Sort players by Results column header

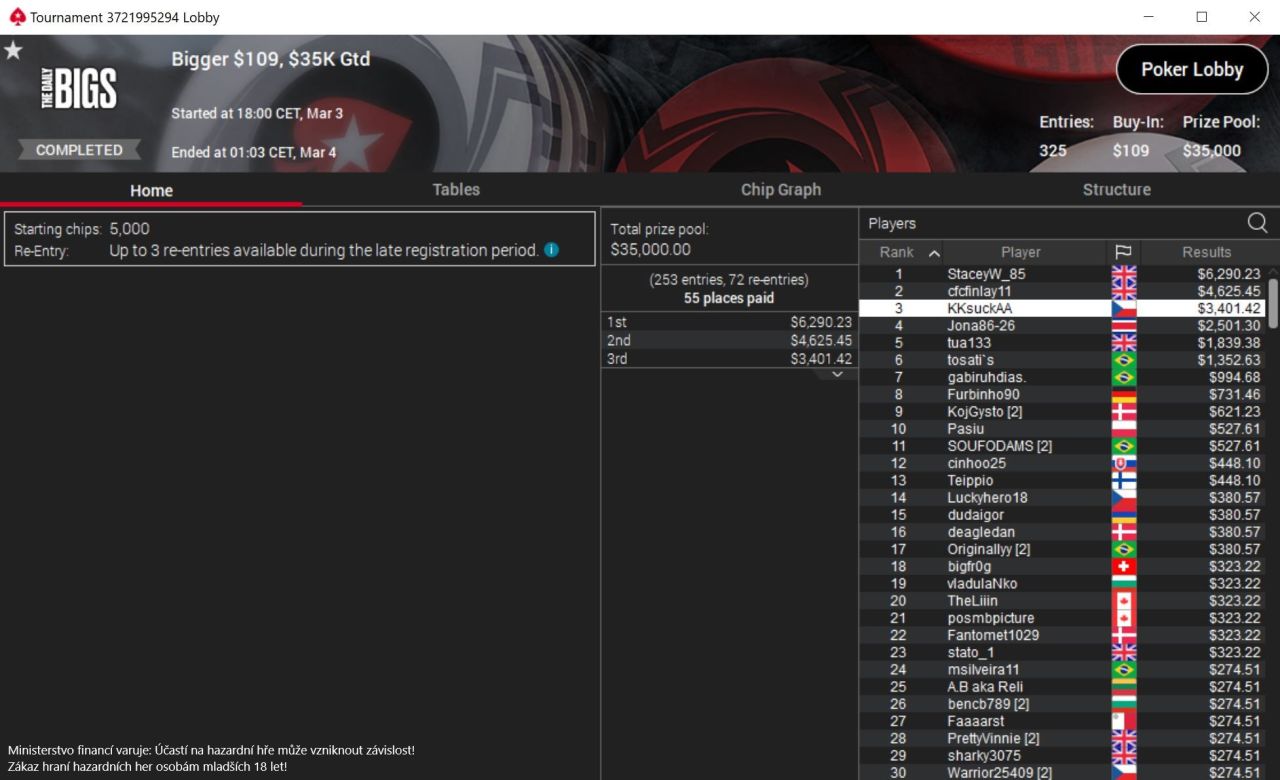click(x=1206, y=252)
